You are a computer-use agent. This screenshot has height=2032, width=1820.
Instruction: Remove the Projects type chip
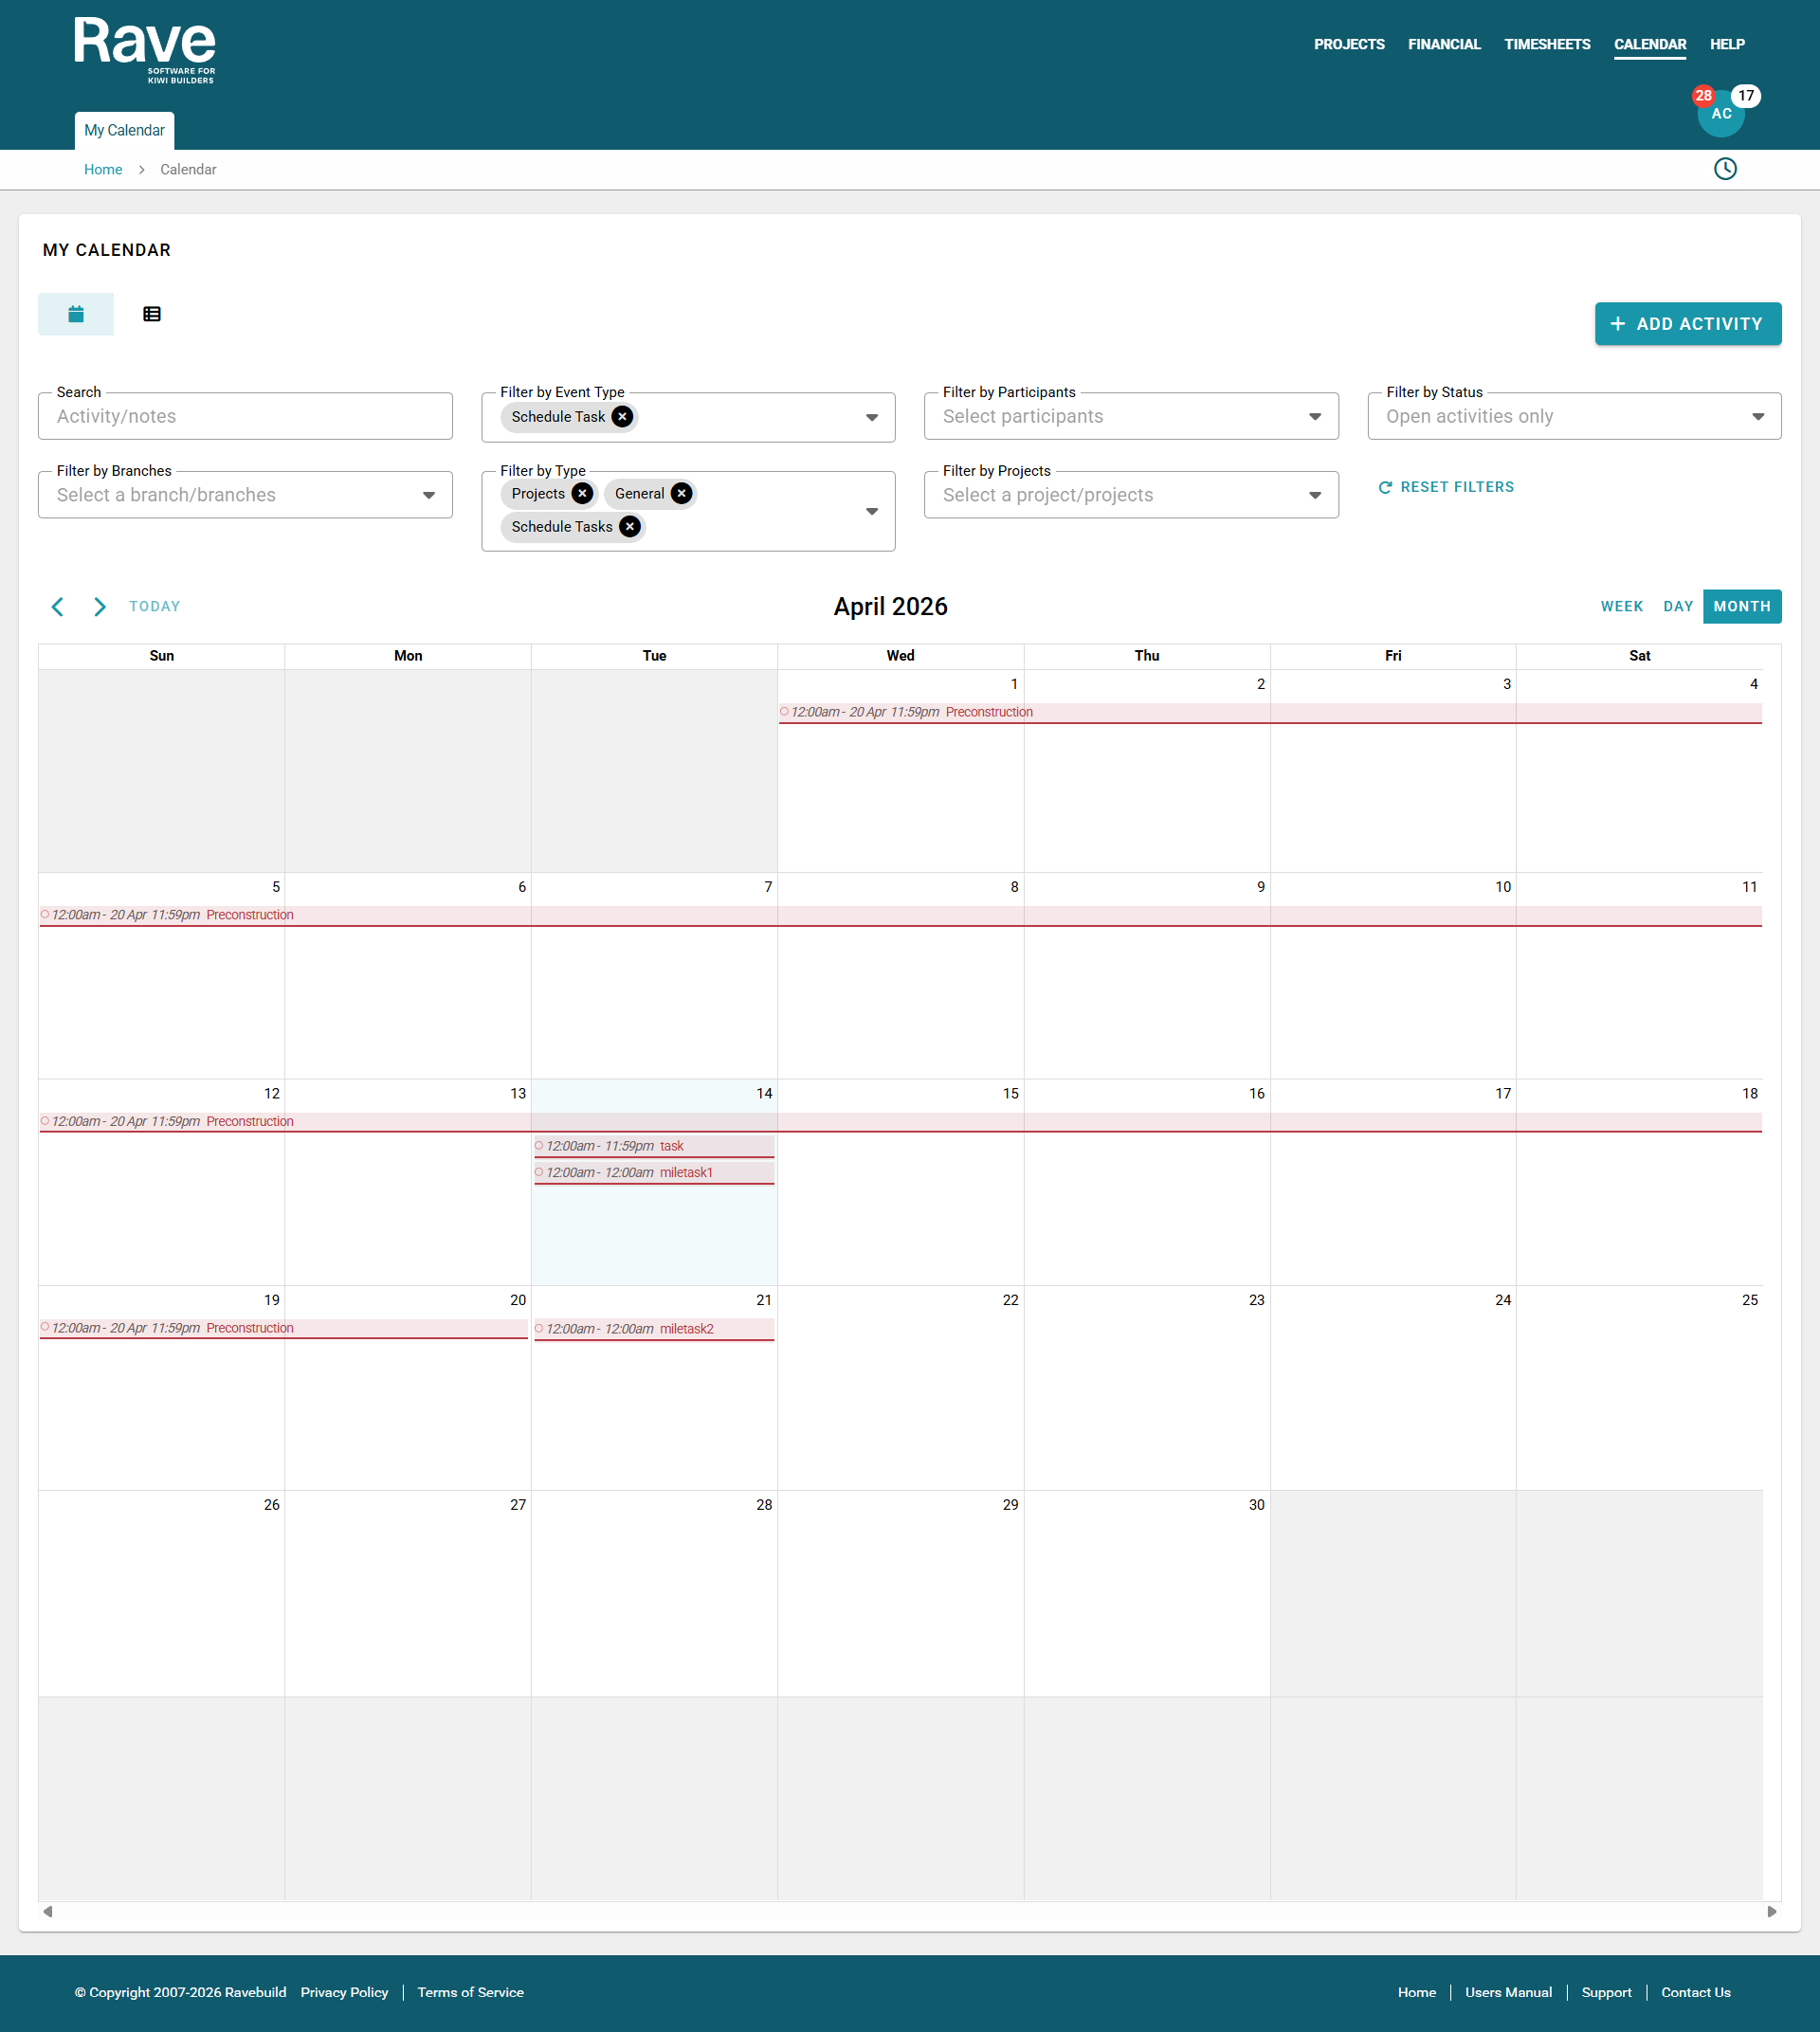[583, 494]
